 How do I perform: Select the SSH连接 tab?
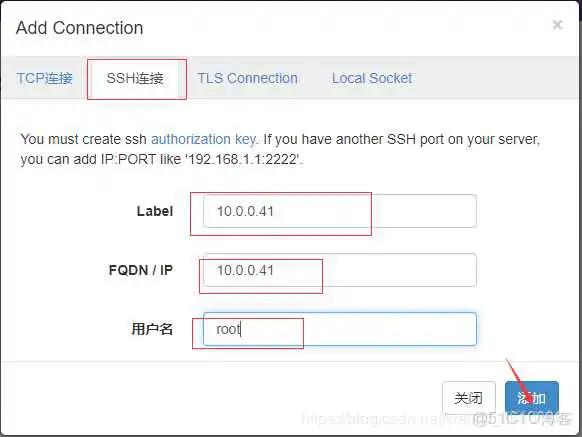tap(135, 78)
